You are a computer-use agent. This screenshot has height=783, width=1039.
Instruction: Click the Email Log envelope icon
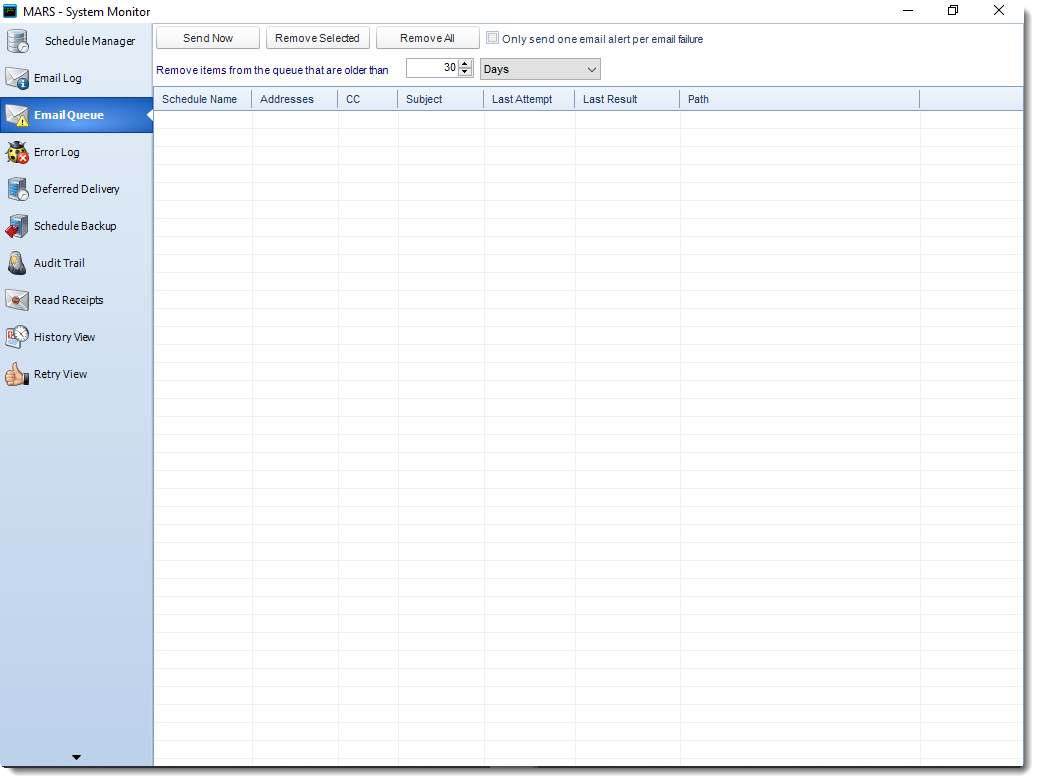coord(17,78)
